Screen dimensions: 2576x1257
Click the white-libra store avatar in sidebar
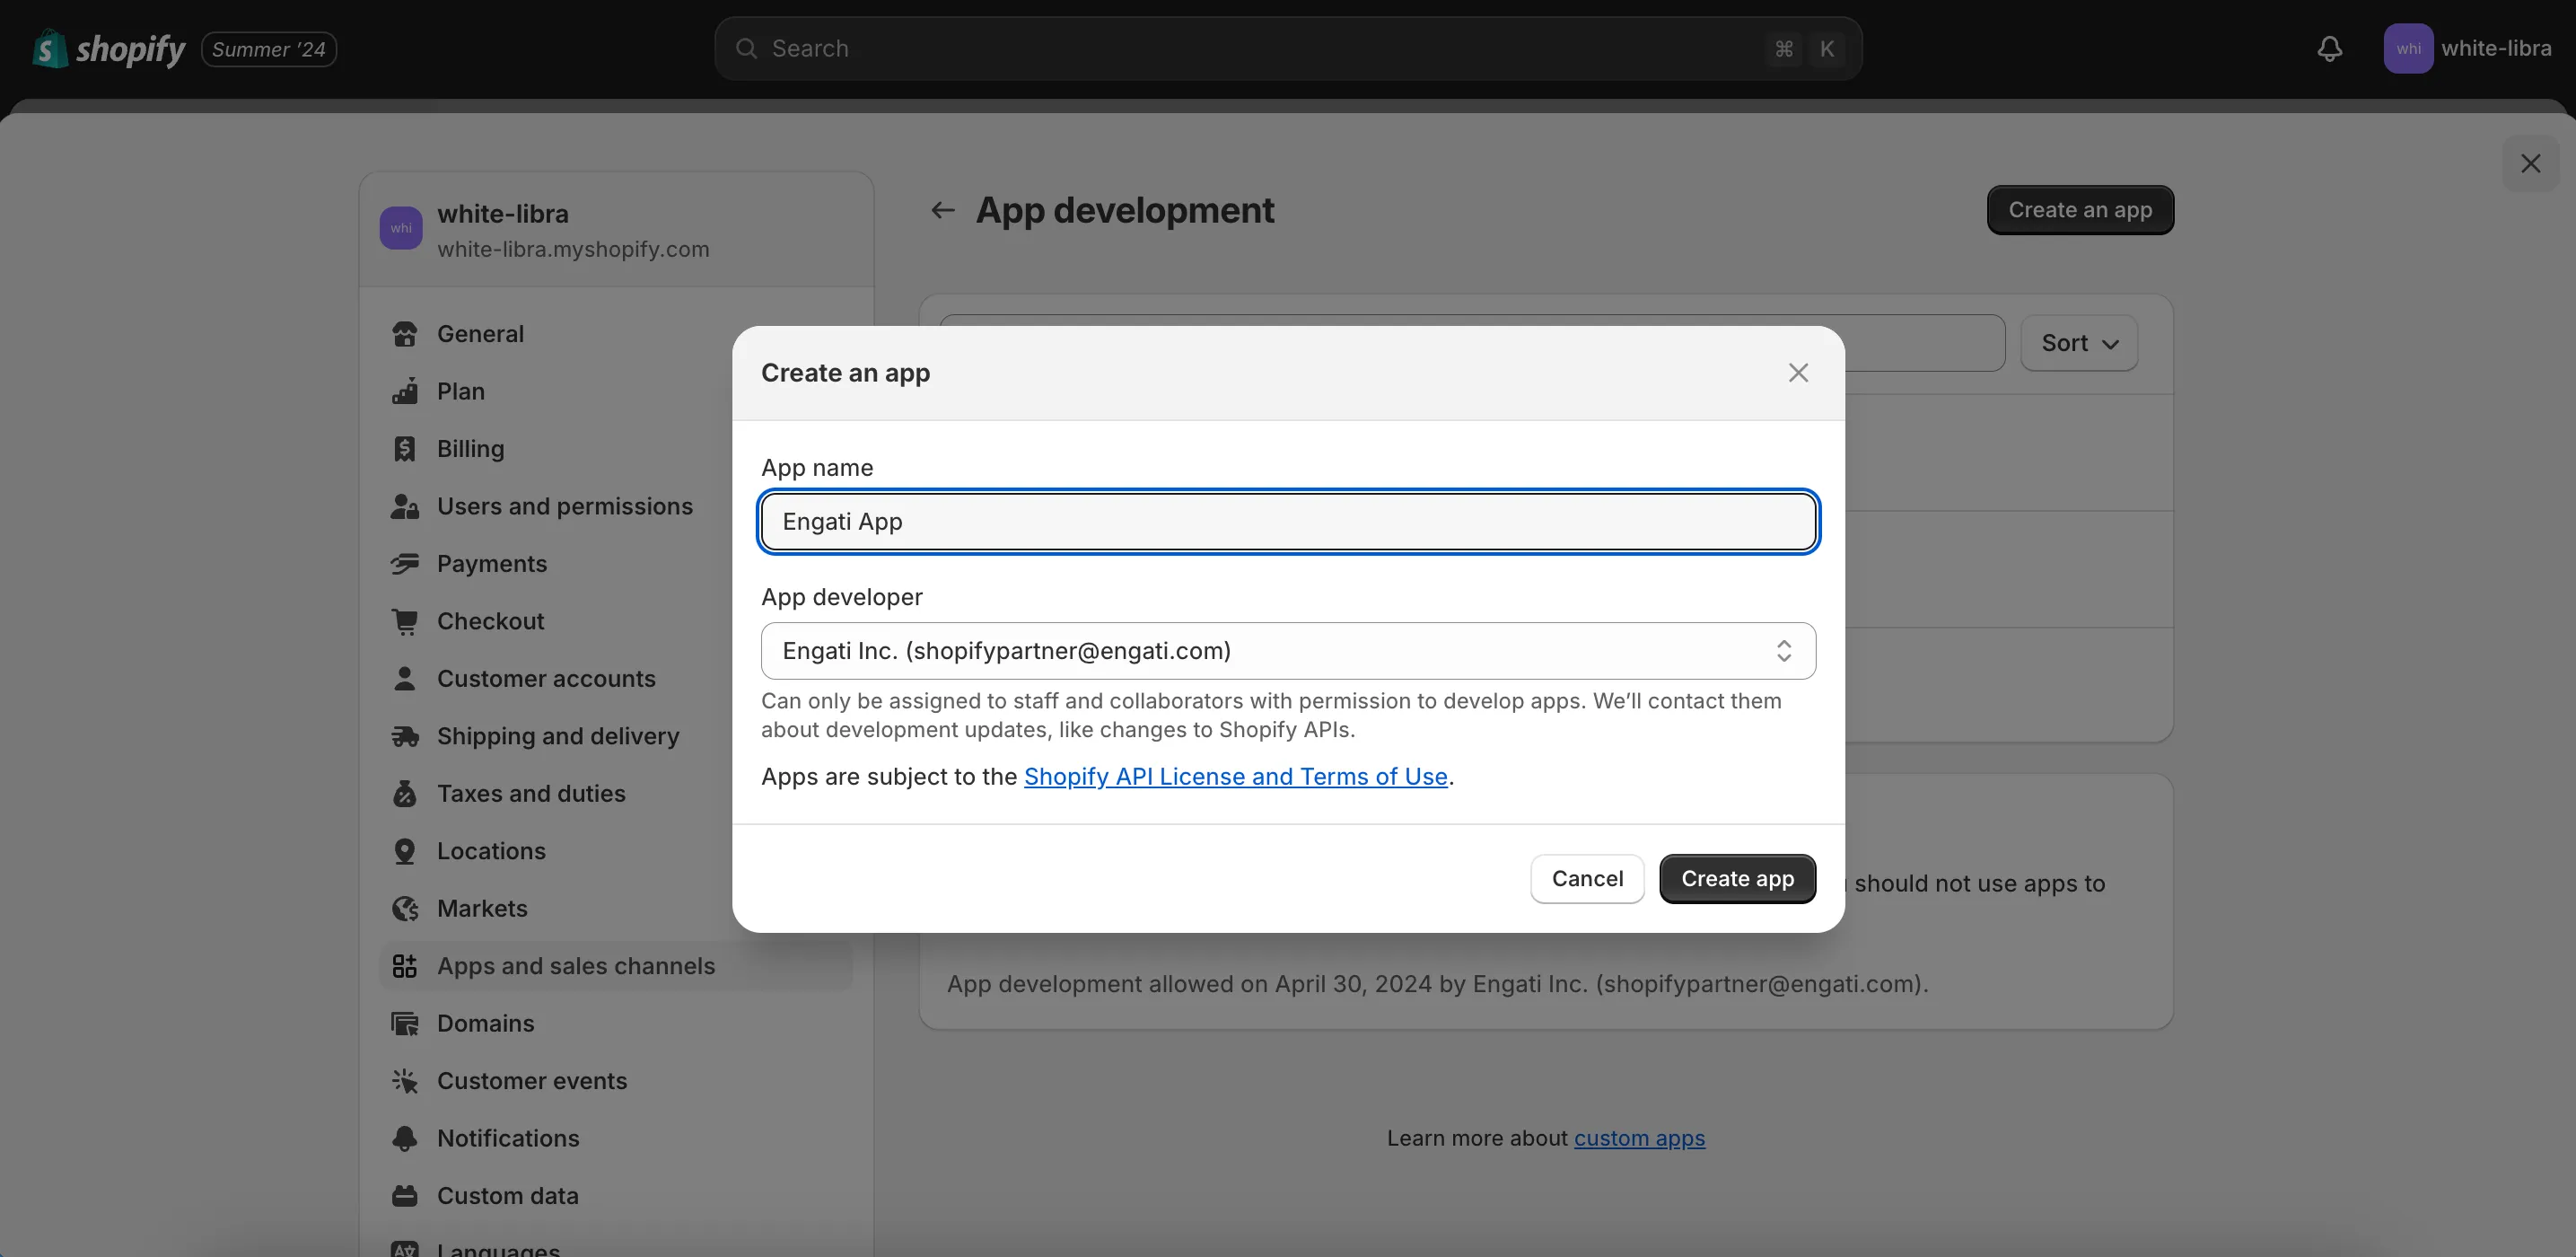pos(401,228)
